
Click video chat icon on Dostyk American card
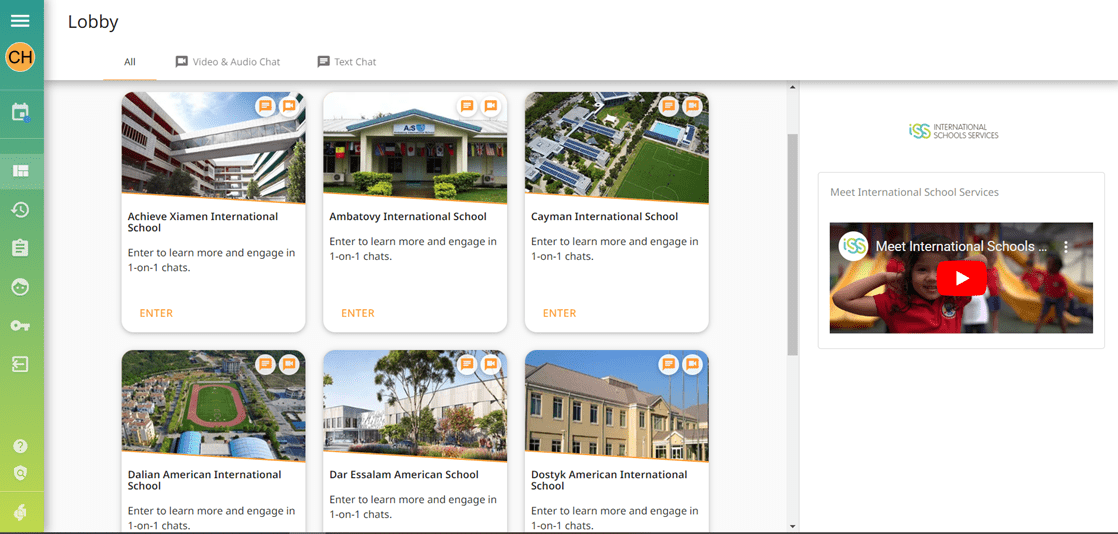[x=692, y=364]
